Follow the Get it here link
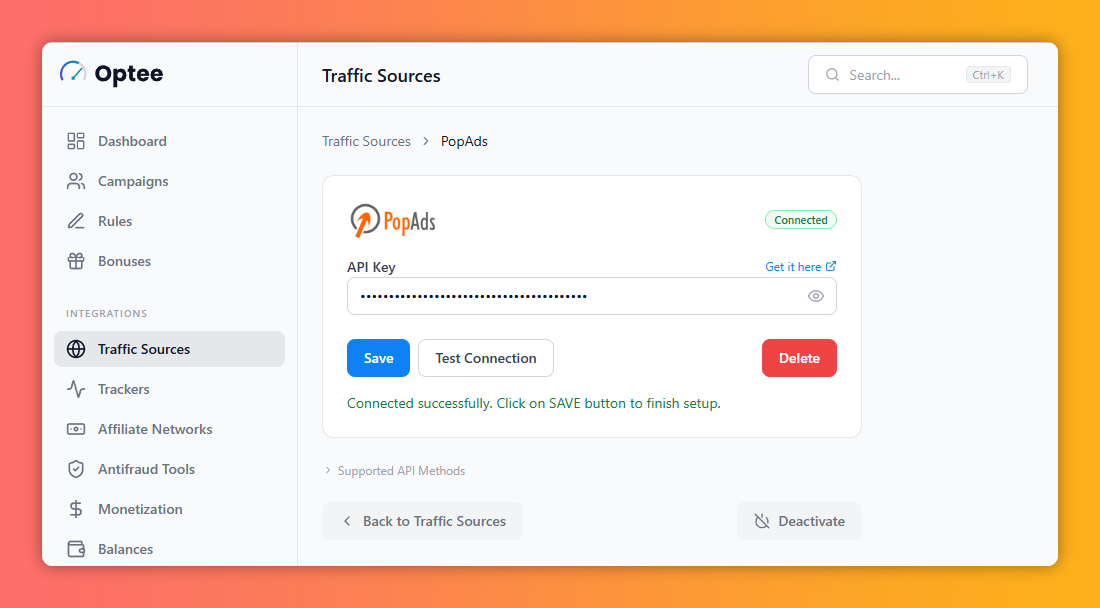This screenshot has width=1100, height=608. pos(800,266)
